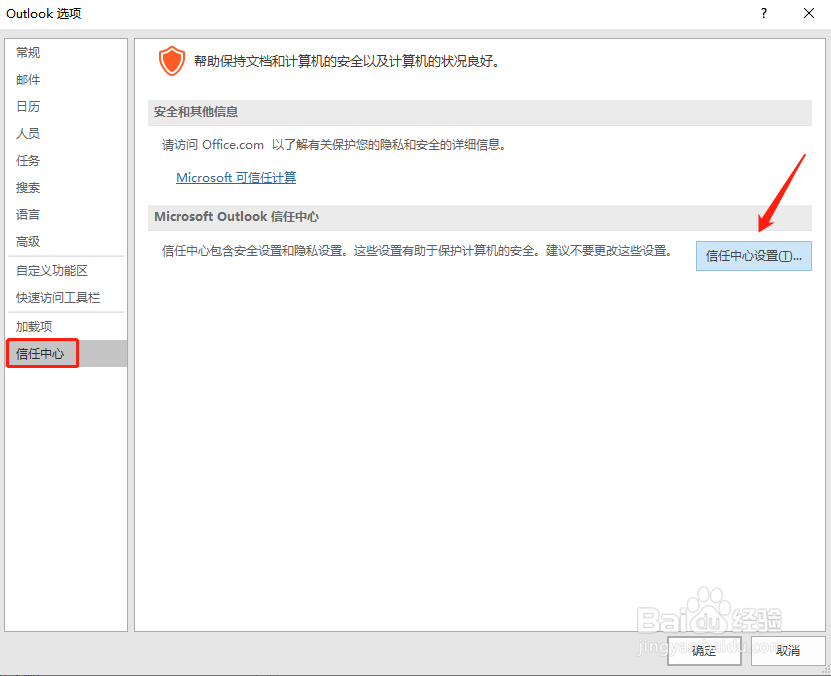831x676 pixels.
Task: Open the Microsoft 可信任计算 link
Action: click(236, 177)
